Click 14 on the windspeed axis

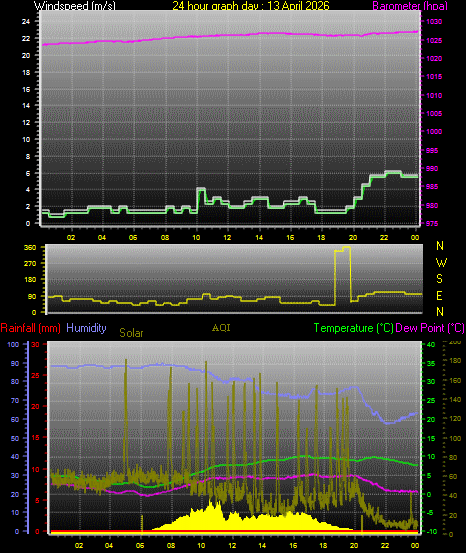[x=26, y=105]
